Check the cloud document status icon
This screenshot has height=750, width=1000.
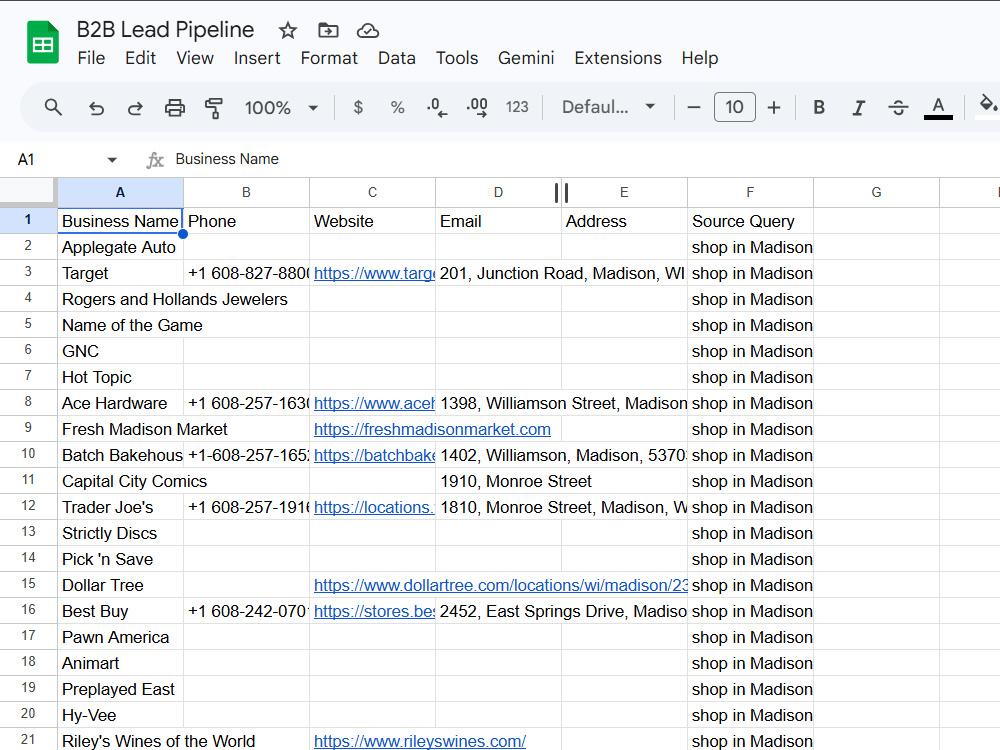coord(367,31)
